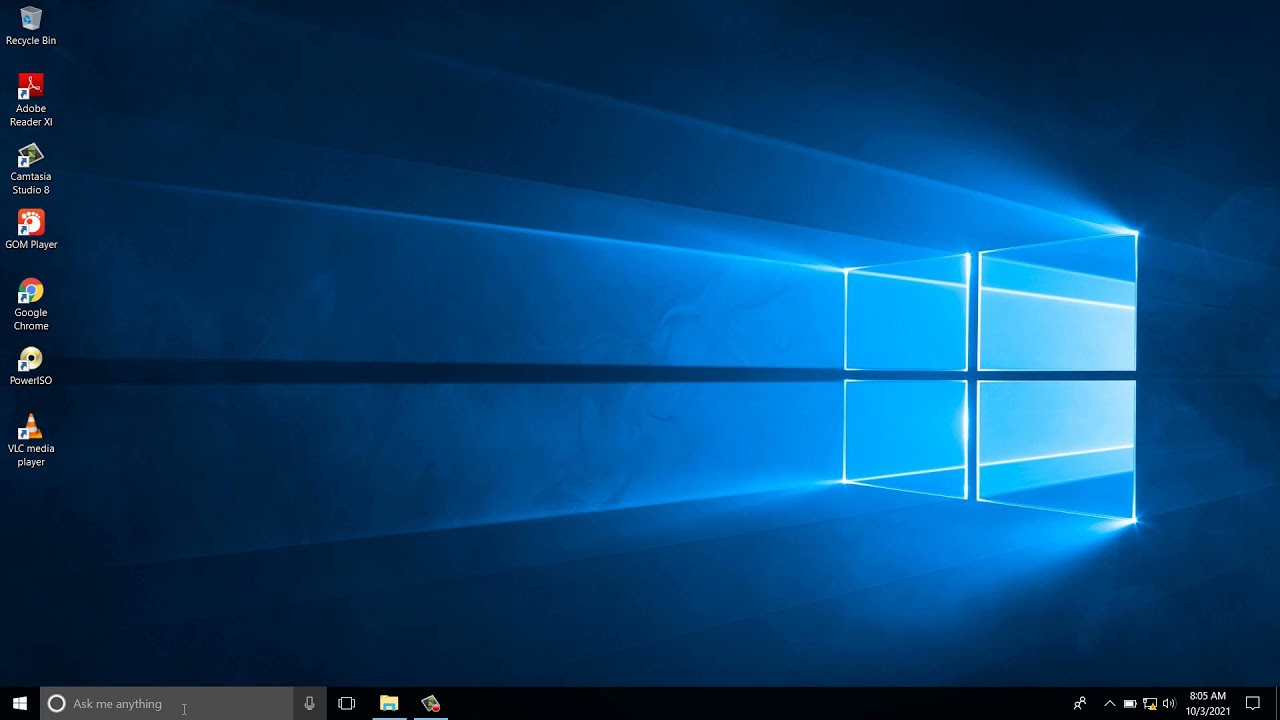Select the PowerISO desktop shortcut

tap(31, 366)
